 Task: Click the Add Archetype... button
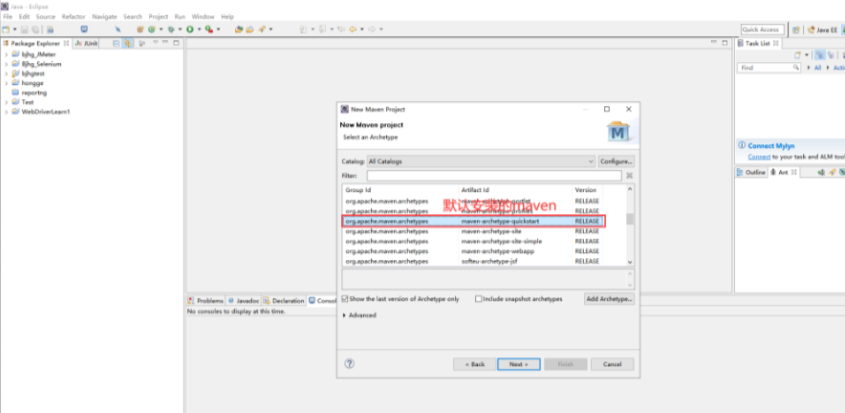(609, 299)
